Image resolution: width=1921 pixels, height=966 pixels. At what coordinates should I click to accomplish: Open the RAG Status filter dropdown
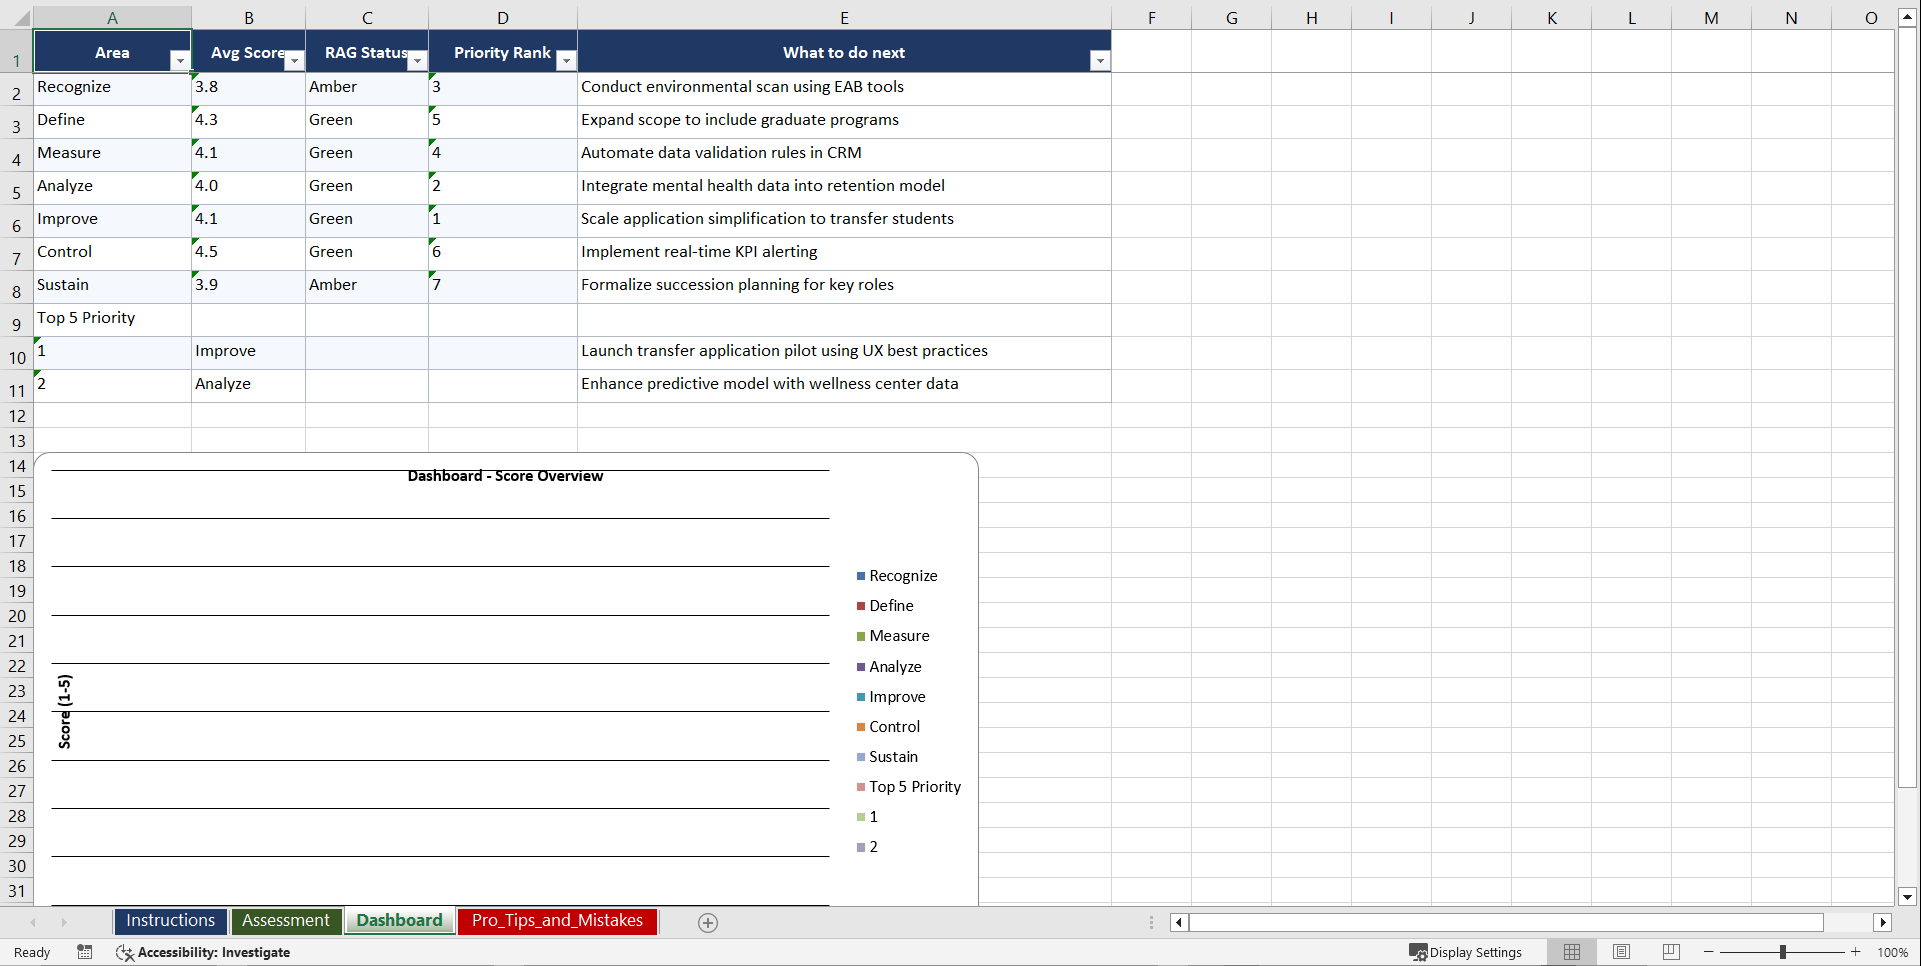417,60
